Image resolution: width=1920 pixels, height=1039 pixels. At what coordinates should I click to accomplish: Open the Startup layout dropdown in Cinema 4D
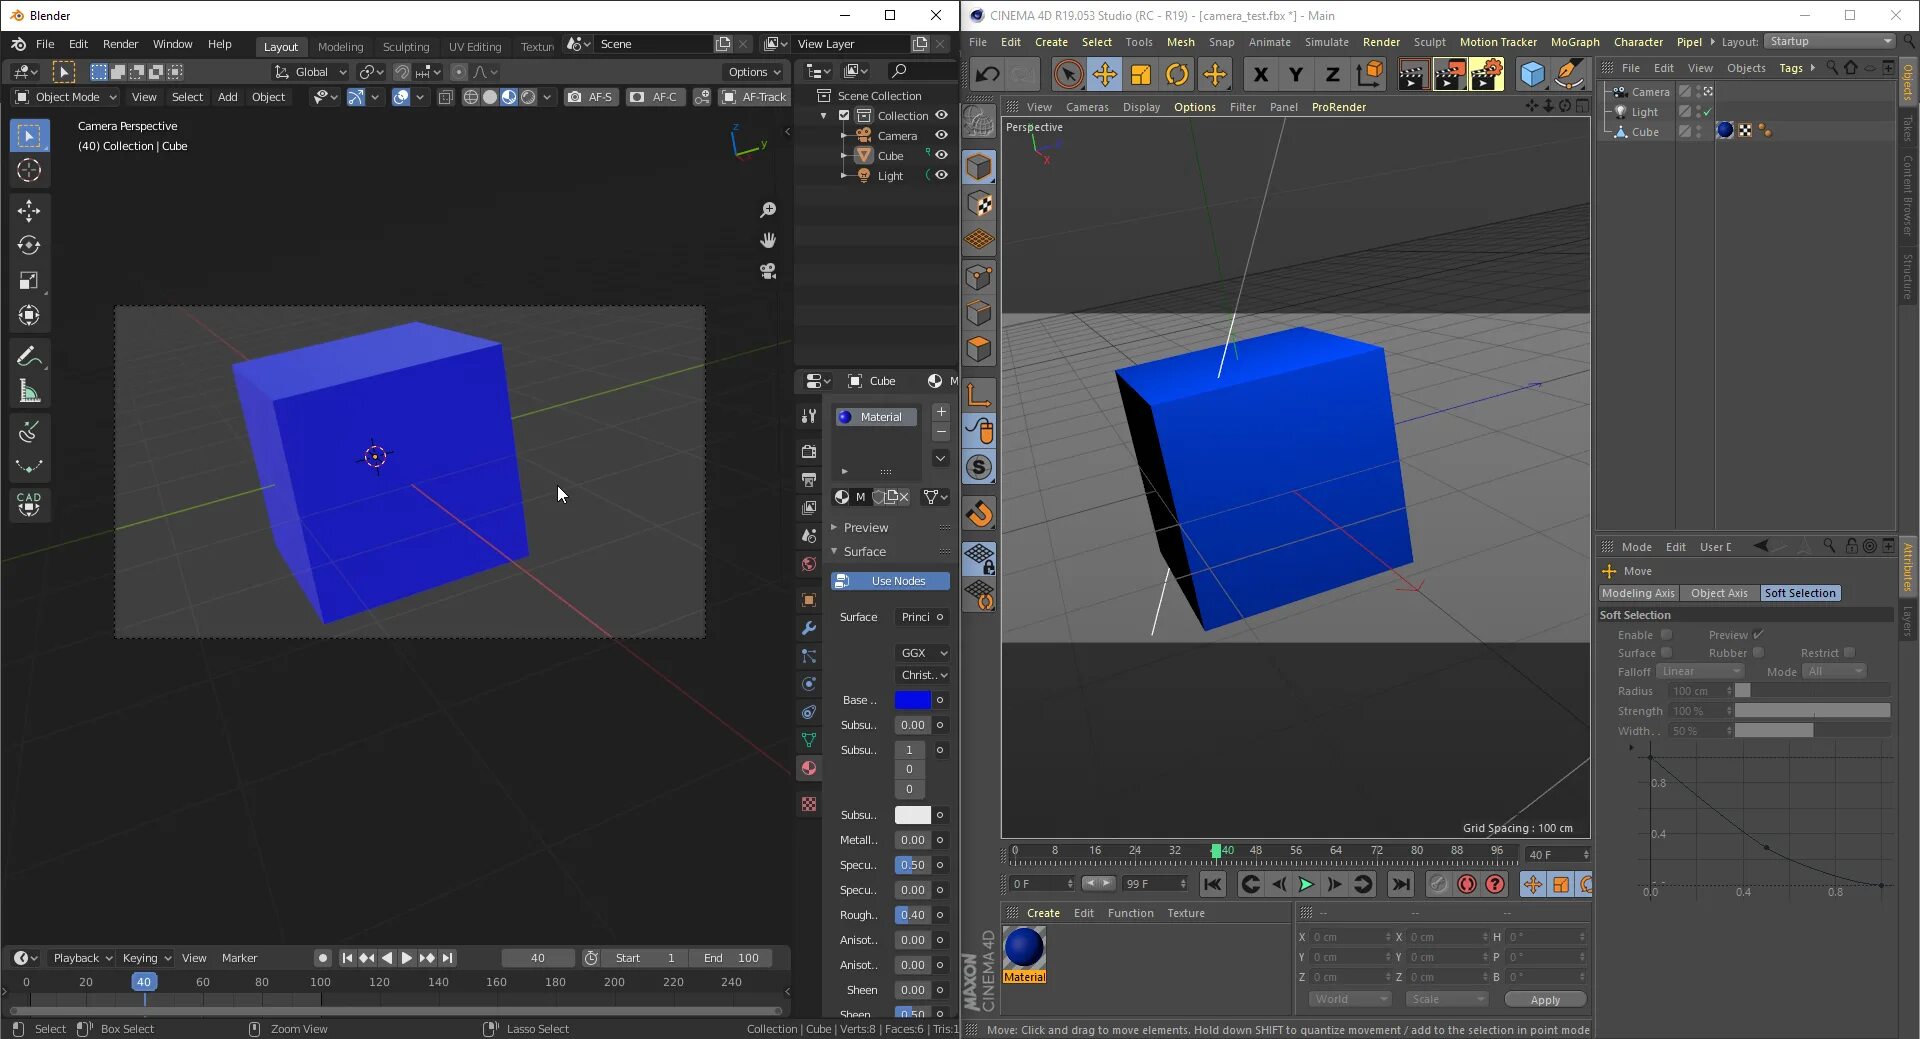pos(1829,41)
